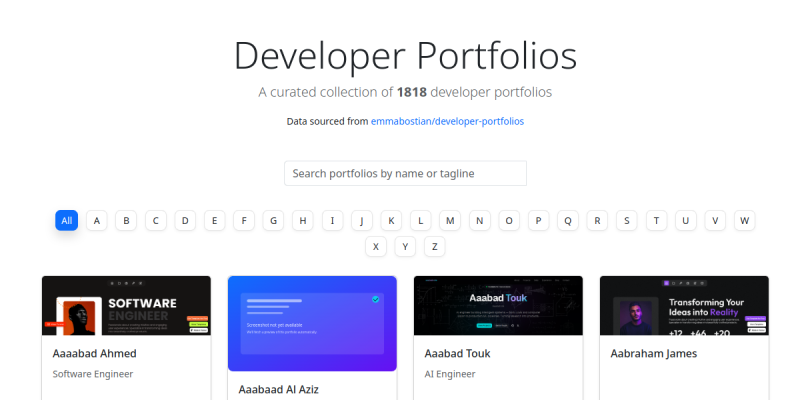Click the Software Engineer tagline text
The height and width of the screenshot is (400, 800).
tap(93, 374)
